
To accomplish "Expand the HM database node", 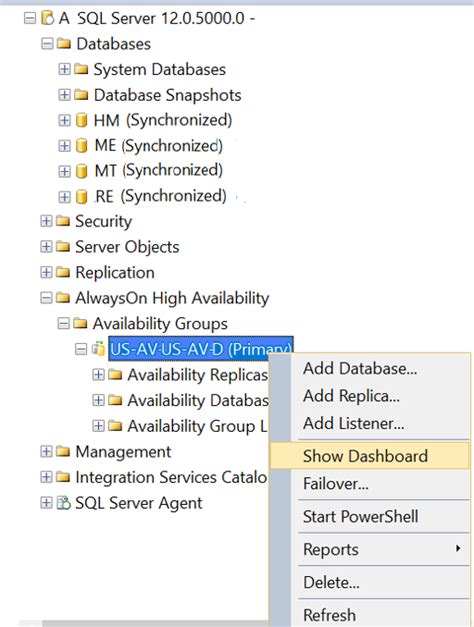I will [64, 120].
